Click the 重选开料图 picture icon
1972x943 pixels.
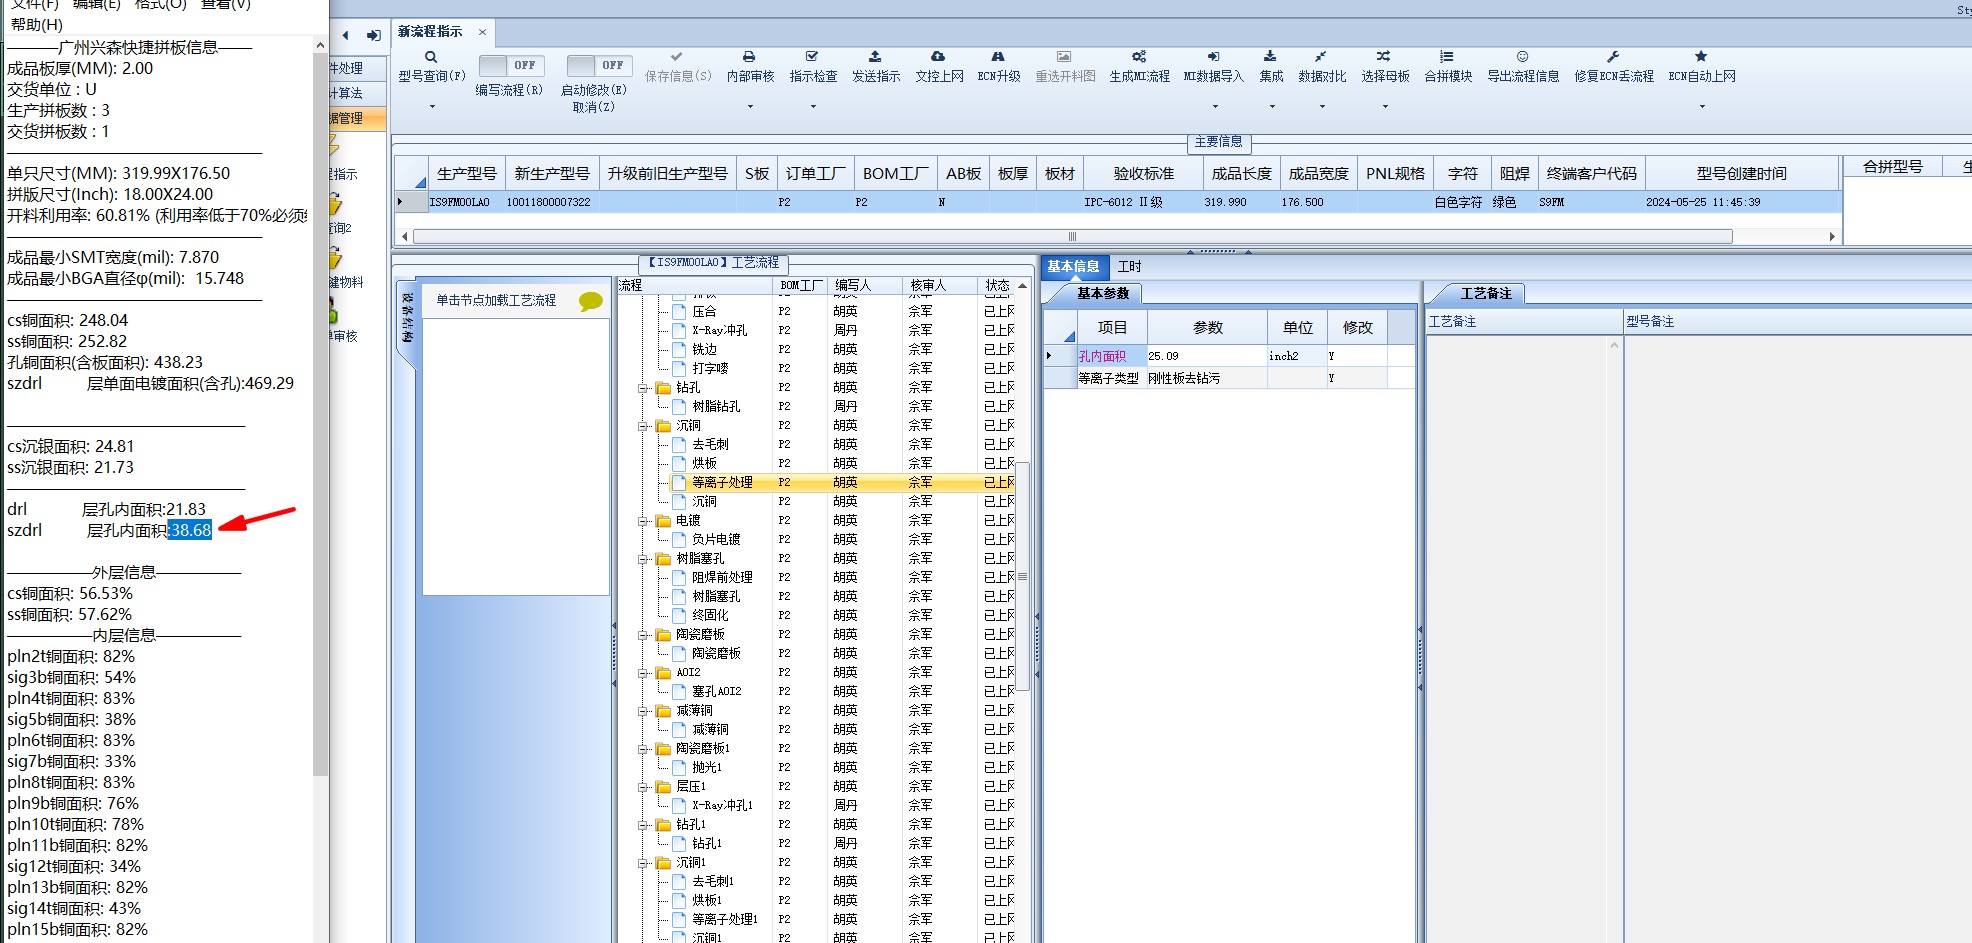(x=1064, y=57)
